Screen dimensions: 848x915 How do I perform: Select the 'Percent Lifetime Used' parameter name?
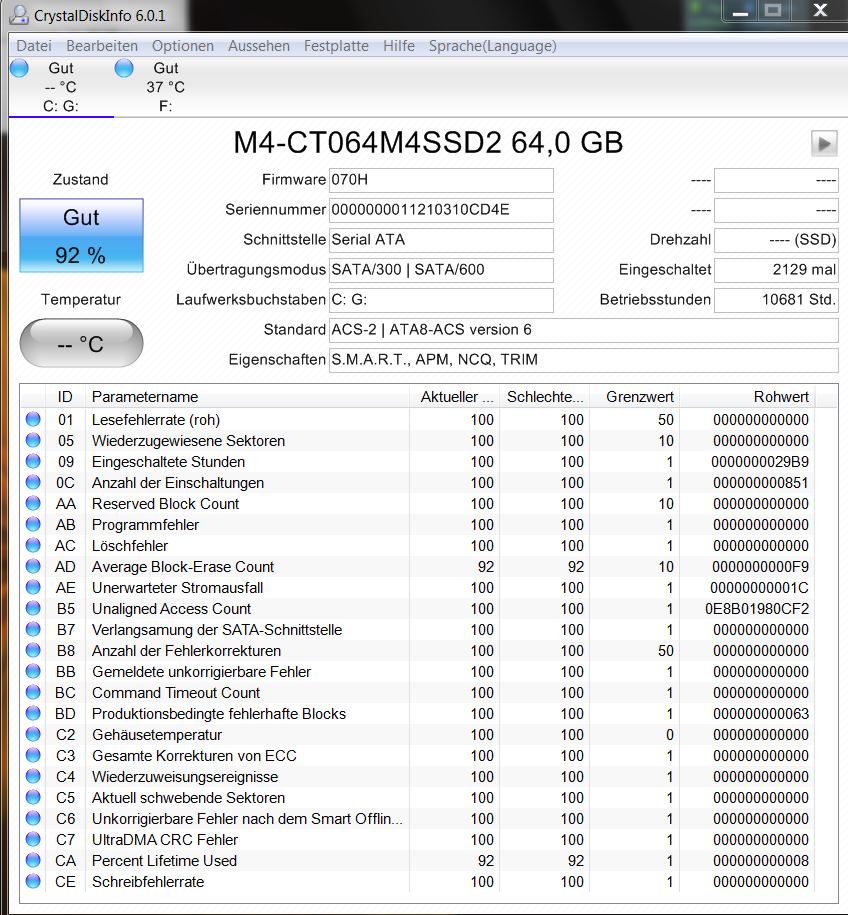click(x=165, y=861)
